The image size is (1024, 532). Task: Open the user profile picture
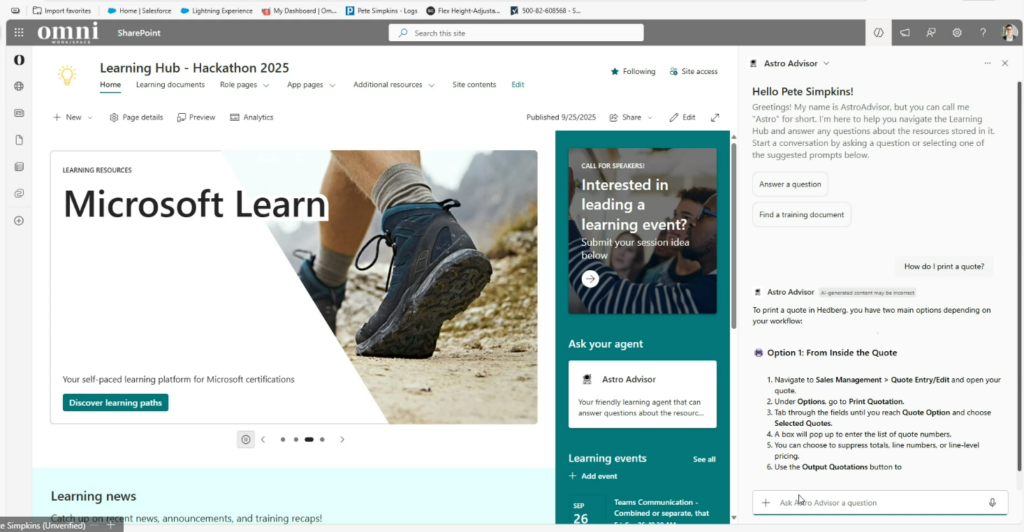[1010, 33]
